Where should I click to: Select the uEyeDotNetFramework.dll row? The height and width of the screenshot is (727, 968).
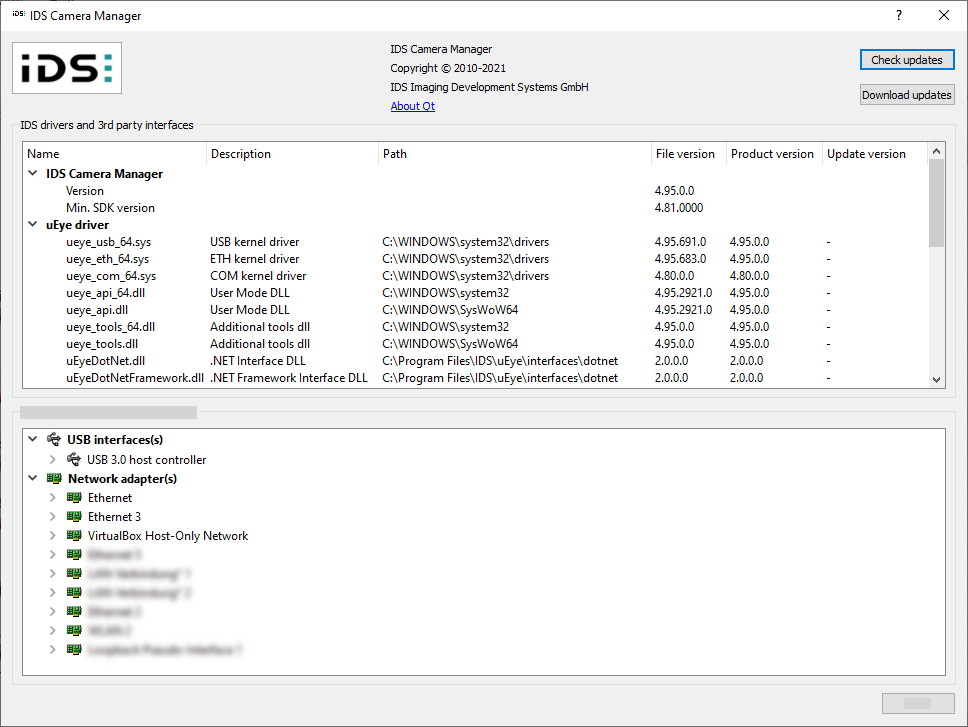(x=475, y=378)
